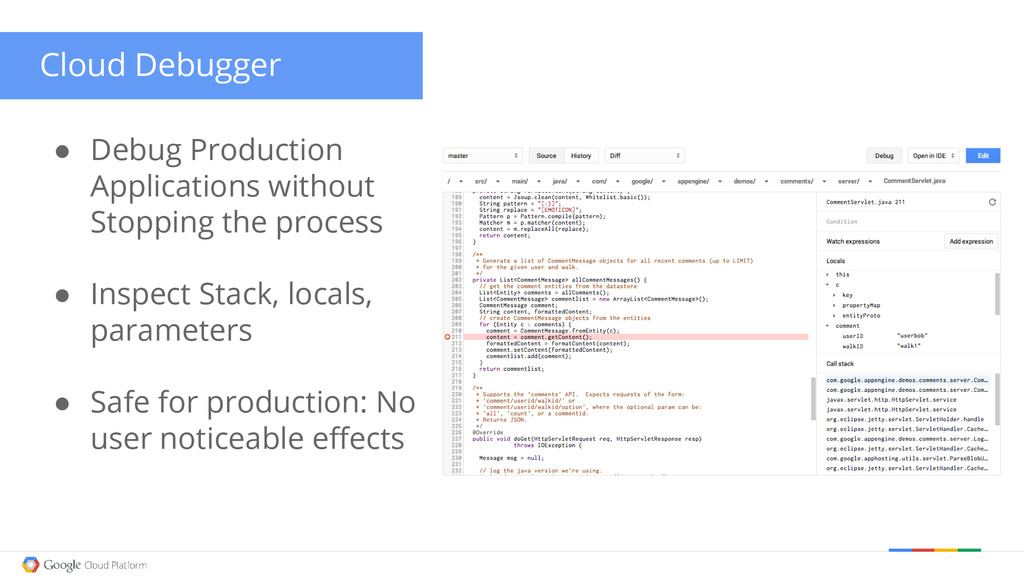Image resolution: width=1024 pixels, height=577 pixels.
Task: Go to the google/ breadcrumb folder
Action: click(642, 181)
